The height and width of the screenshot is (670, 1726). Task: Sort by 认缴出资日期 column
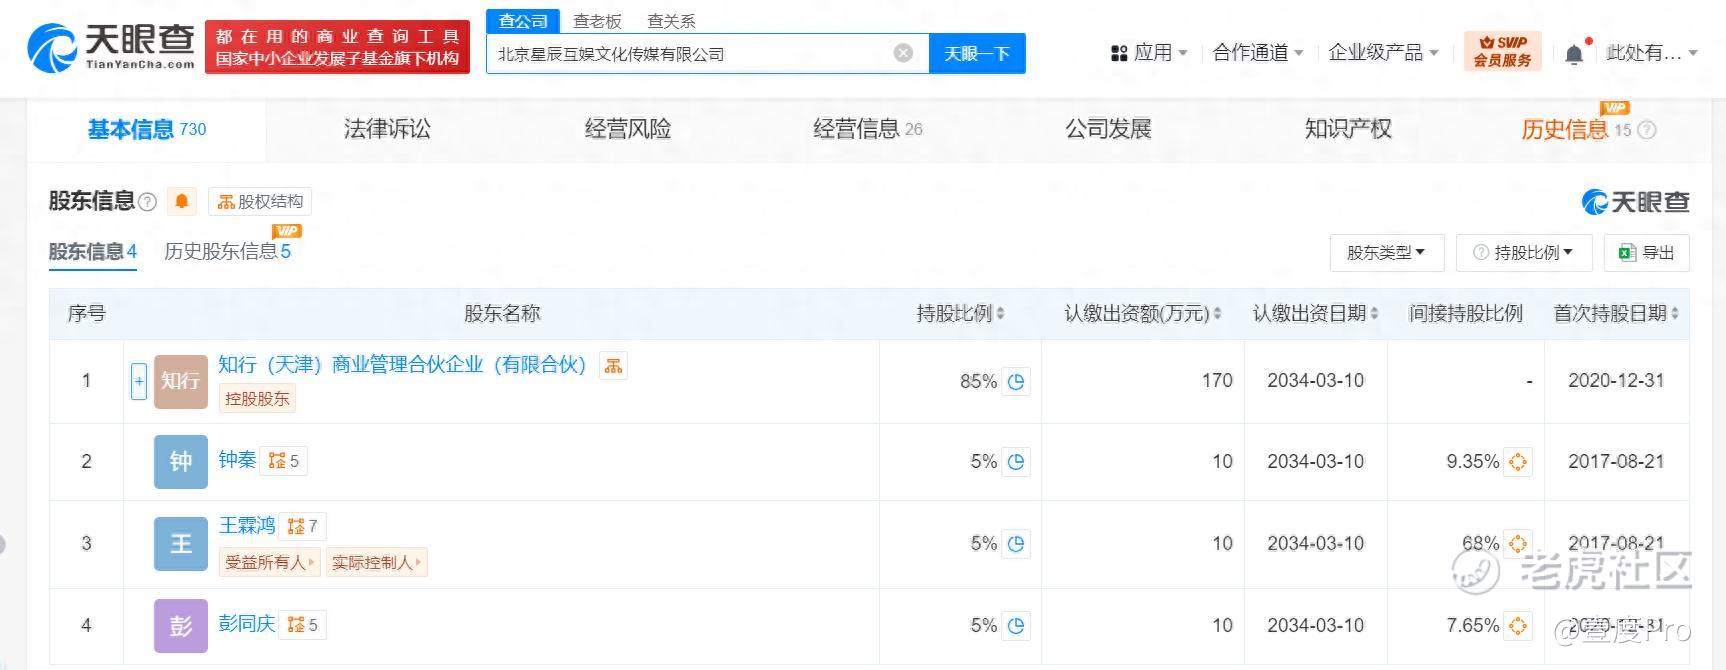[x=1315, y=314]
